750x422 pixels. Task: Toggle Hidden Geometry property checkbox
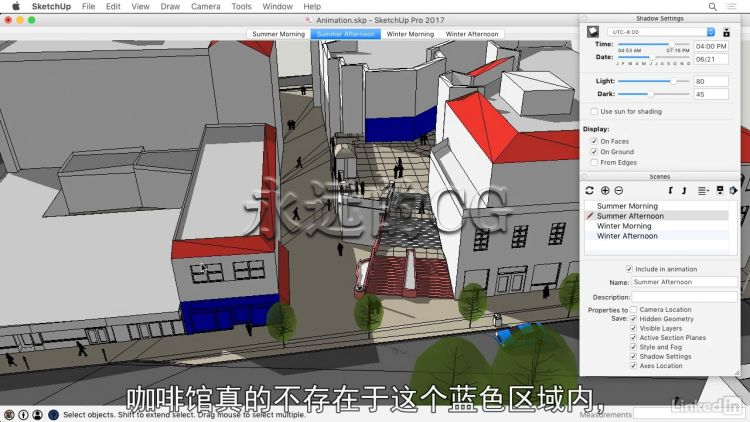633,319
